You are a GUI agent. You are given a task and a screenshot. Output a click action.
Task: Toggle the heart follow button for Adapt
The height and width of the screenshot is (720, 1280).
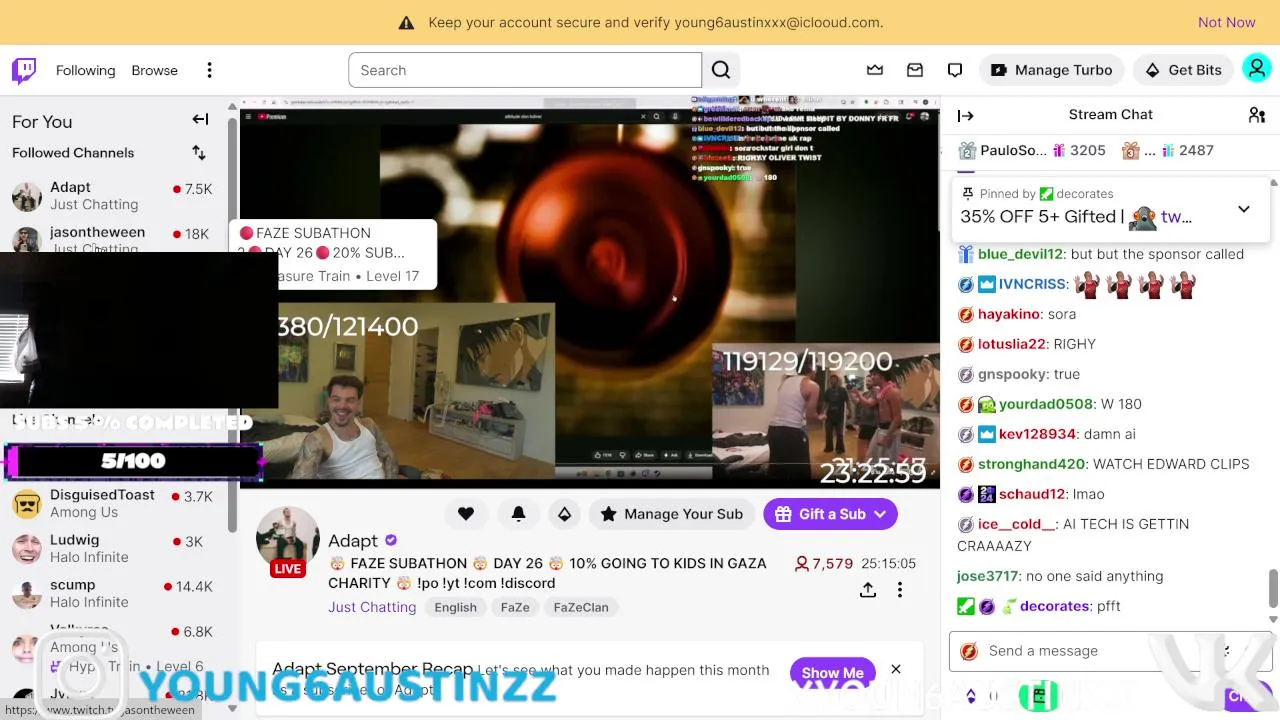pos(466,514)
